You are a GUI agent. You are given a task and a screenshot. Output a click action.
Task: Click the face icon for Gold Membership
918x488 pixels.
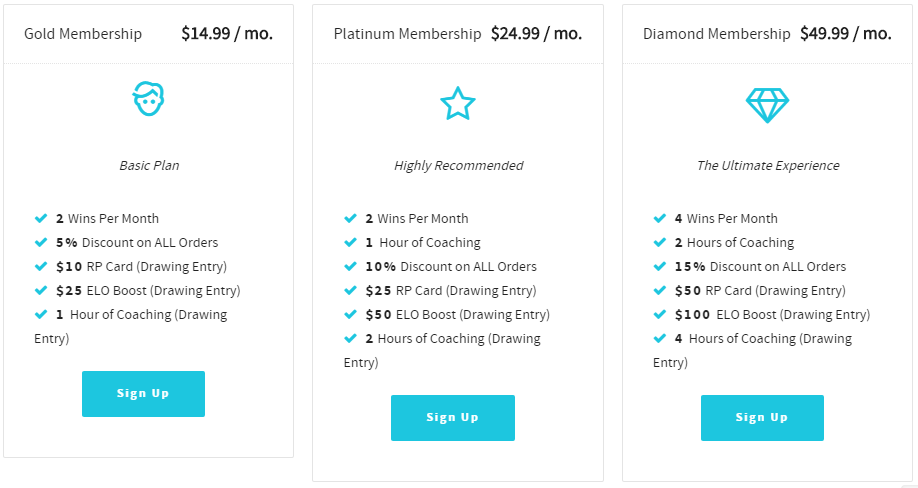tap(148, 99)
